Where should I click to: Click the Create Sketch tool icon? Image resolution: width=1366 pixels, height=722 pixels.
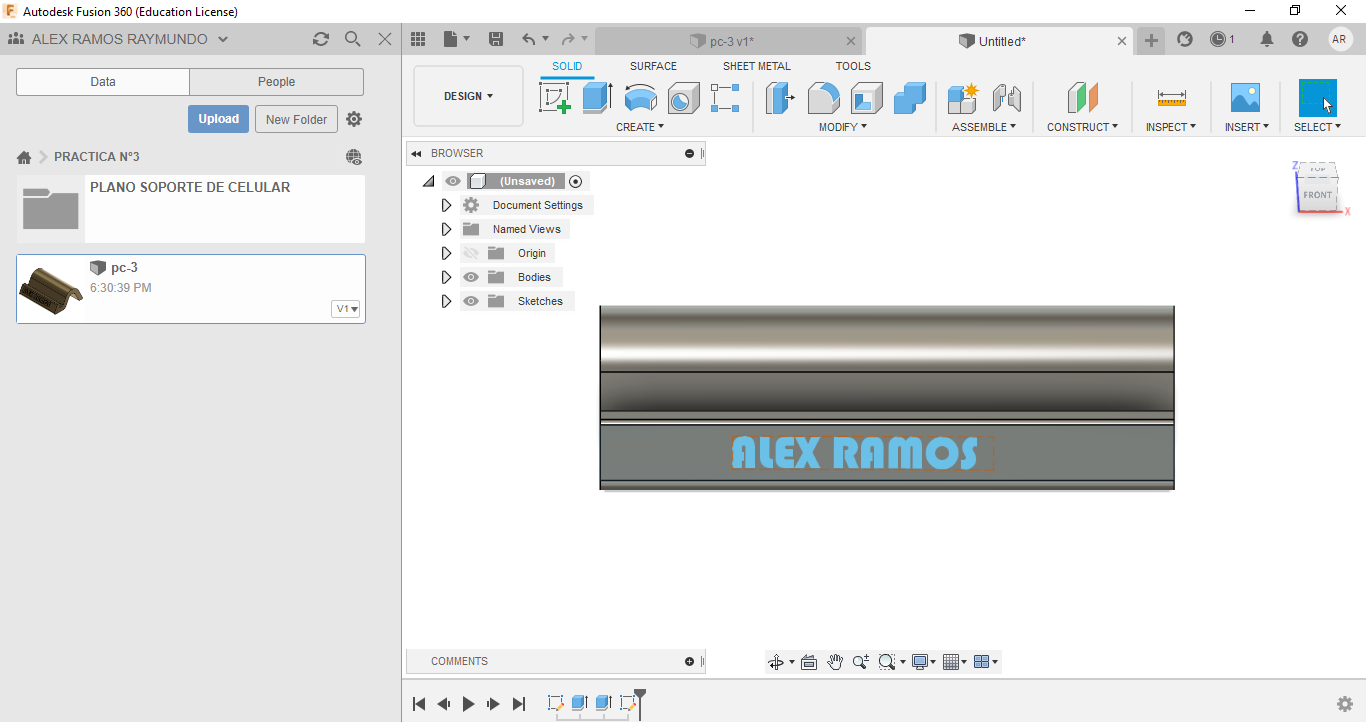pyautogui.click(x=554, y=98)
